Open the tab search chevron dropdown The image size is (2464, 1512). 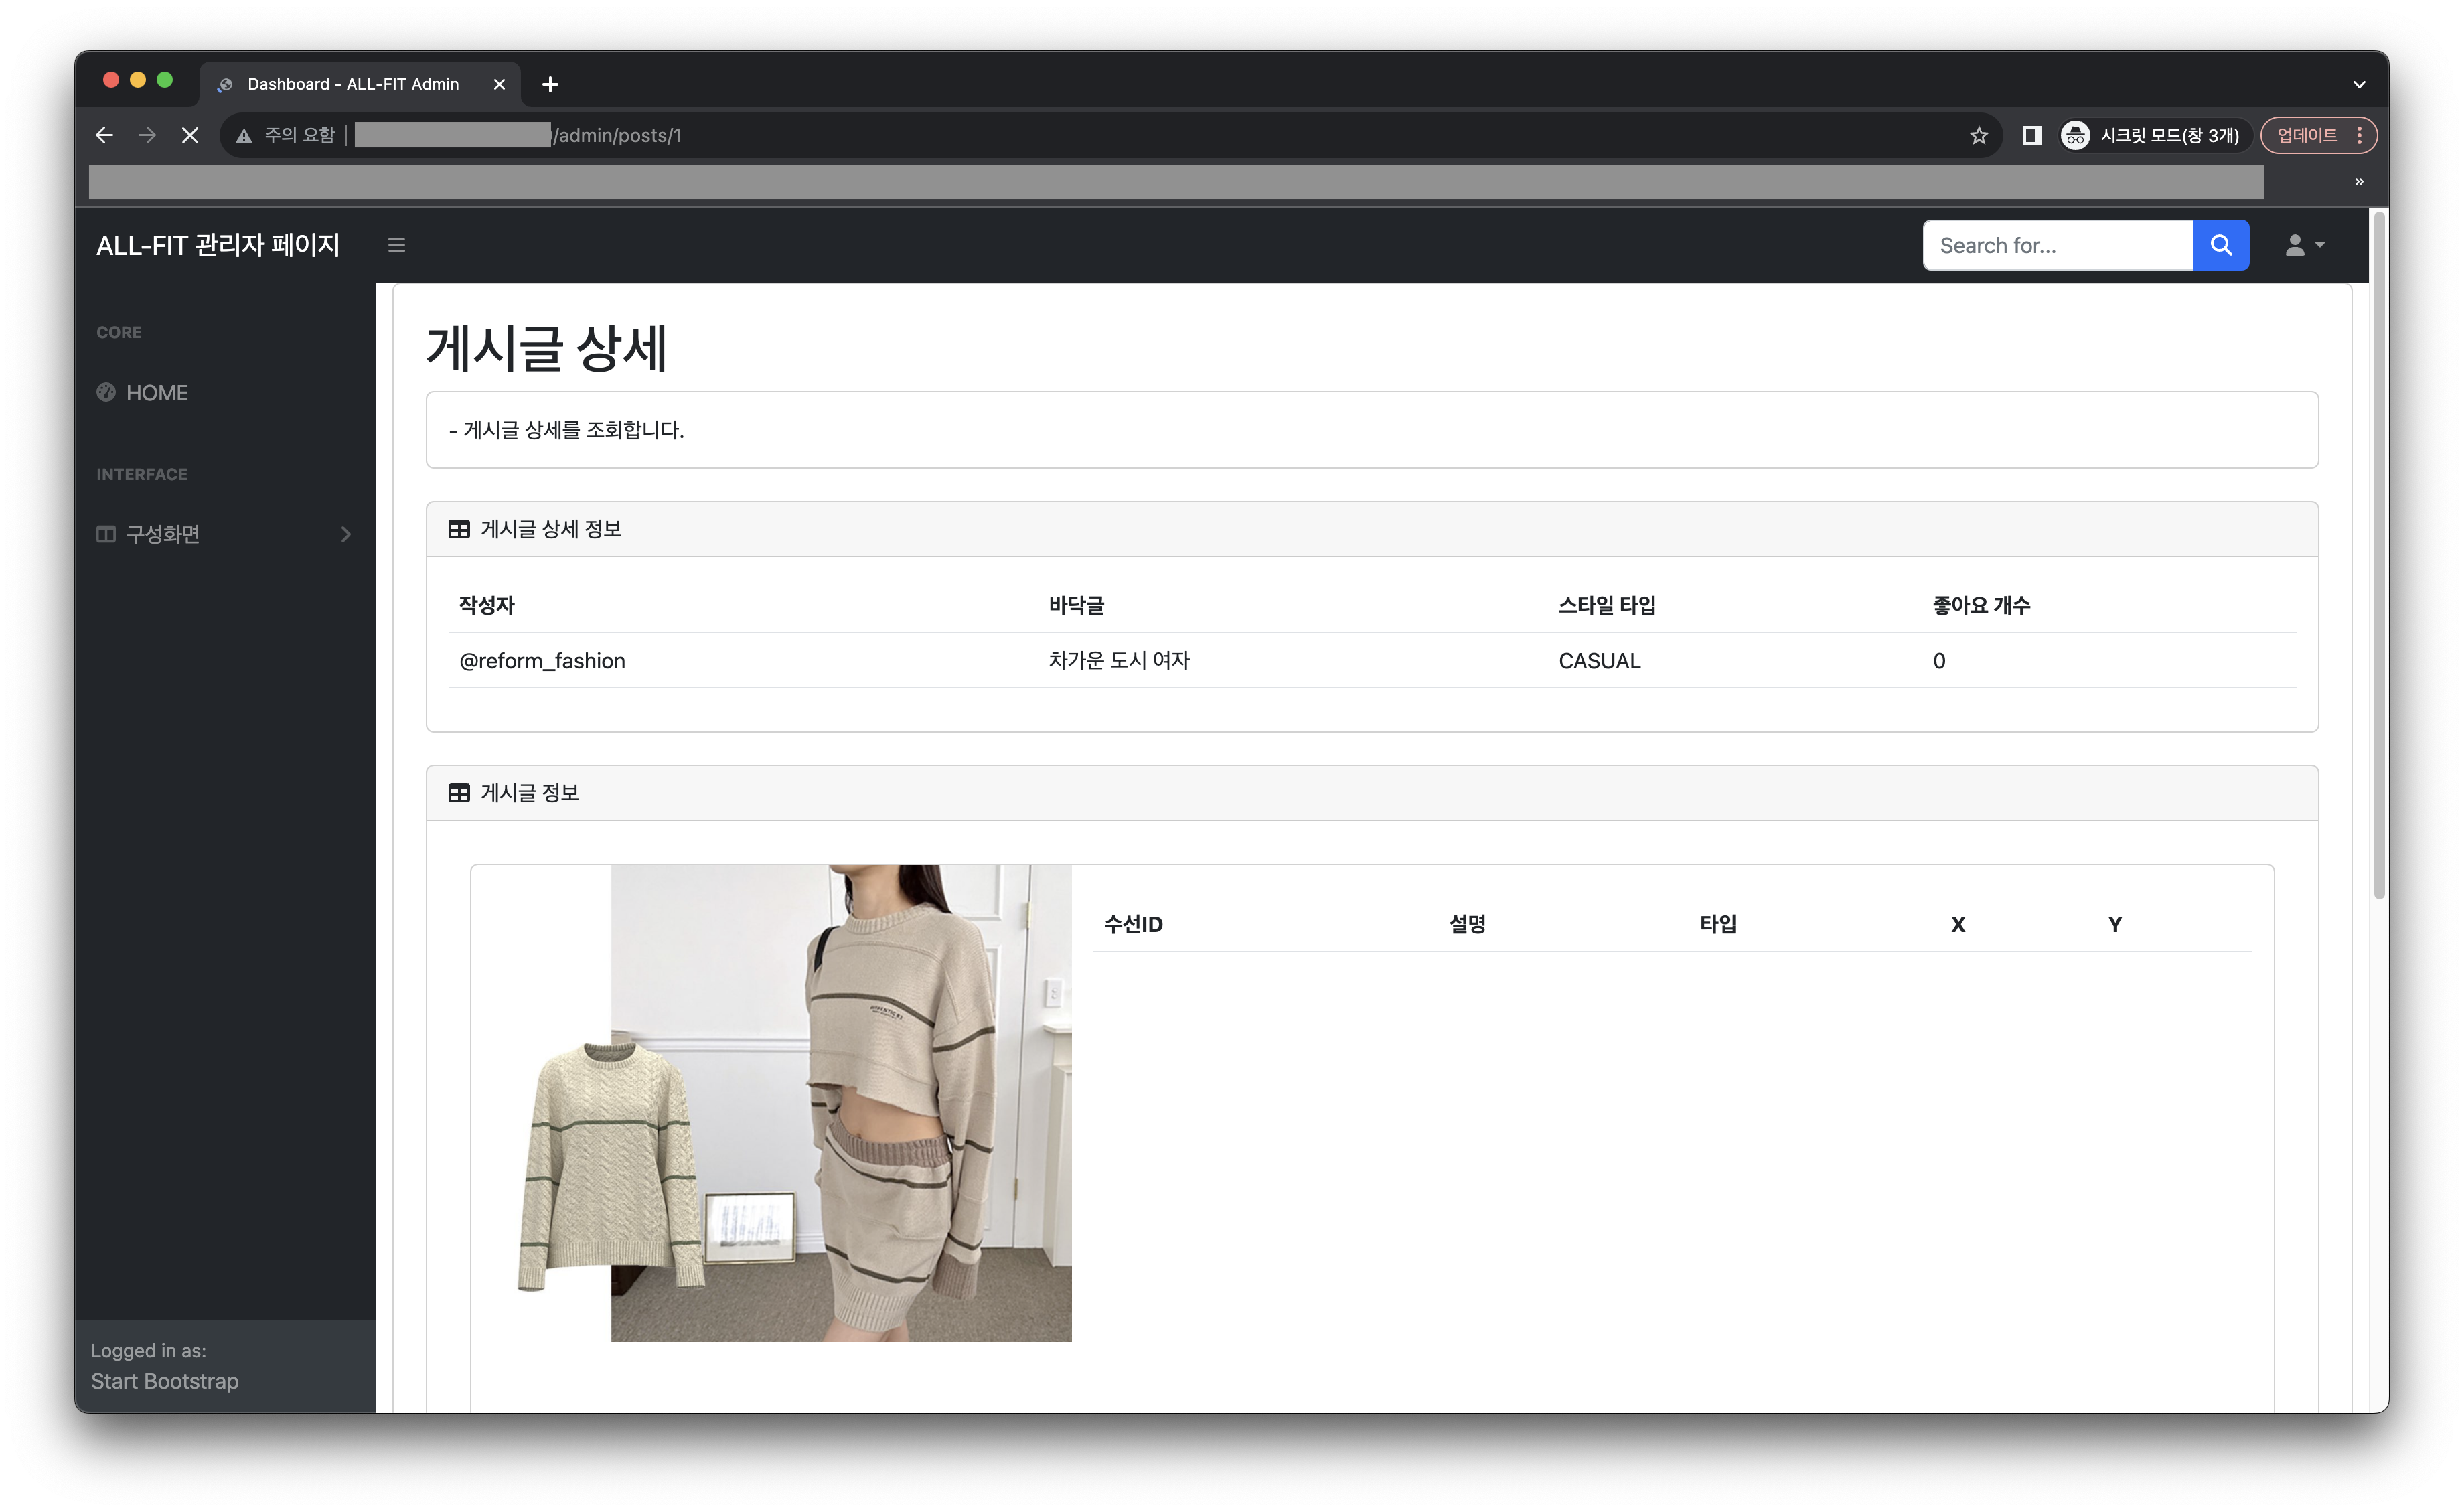[x=2358, y=84]
